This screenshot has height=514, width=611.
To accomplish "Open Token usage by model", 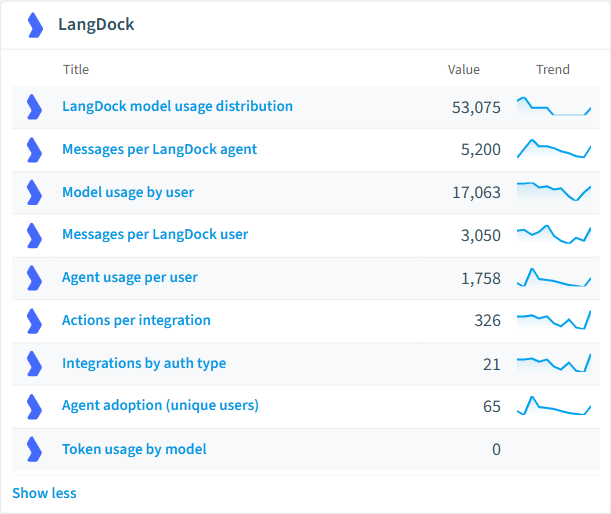I will tap(134, 449).
